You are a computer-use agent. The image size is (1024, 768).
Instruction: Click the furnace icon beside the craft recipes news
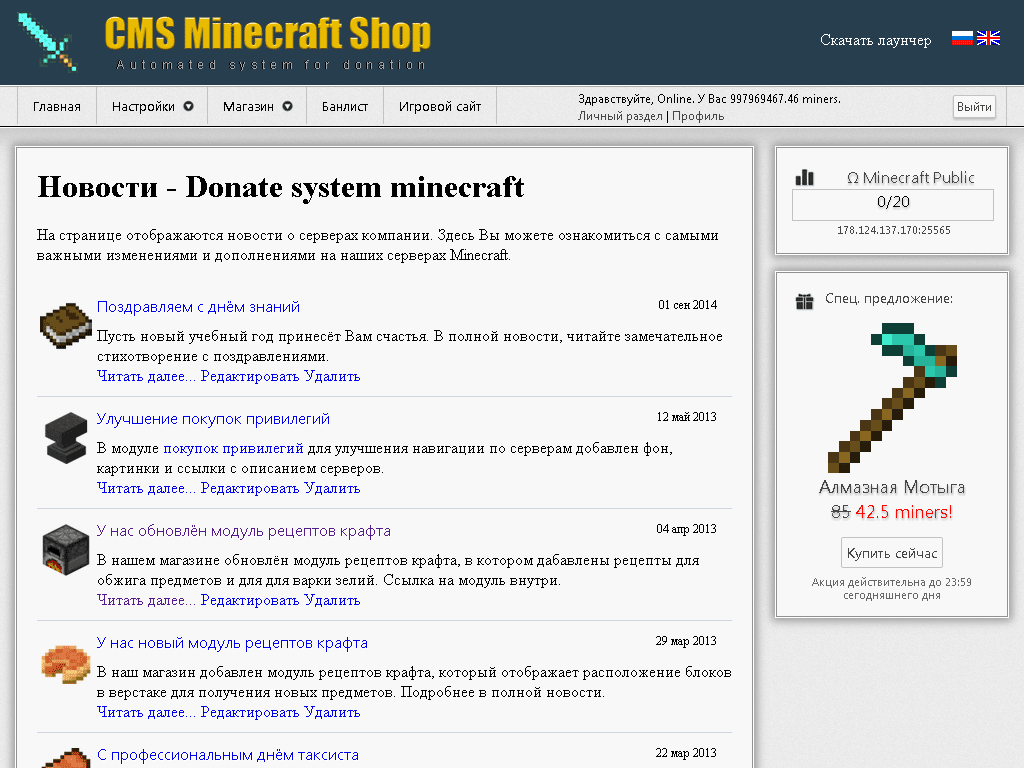(65, 549)
